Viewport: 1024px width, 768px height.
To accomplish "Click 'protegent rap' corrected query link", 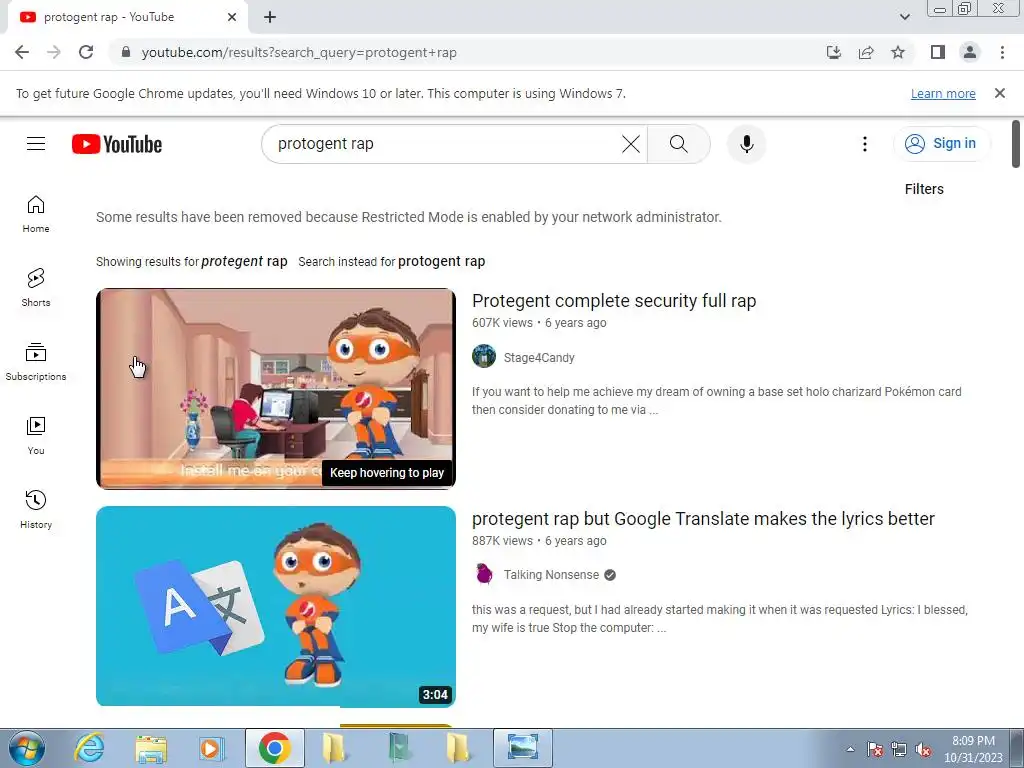I will [244, 261].
